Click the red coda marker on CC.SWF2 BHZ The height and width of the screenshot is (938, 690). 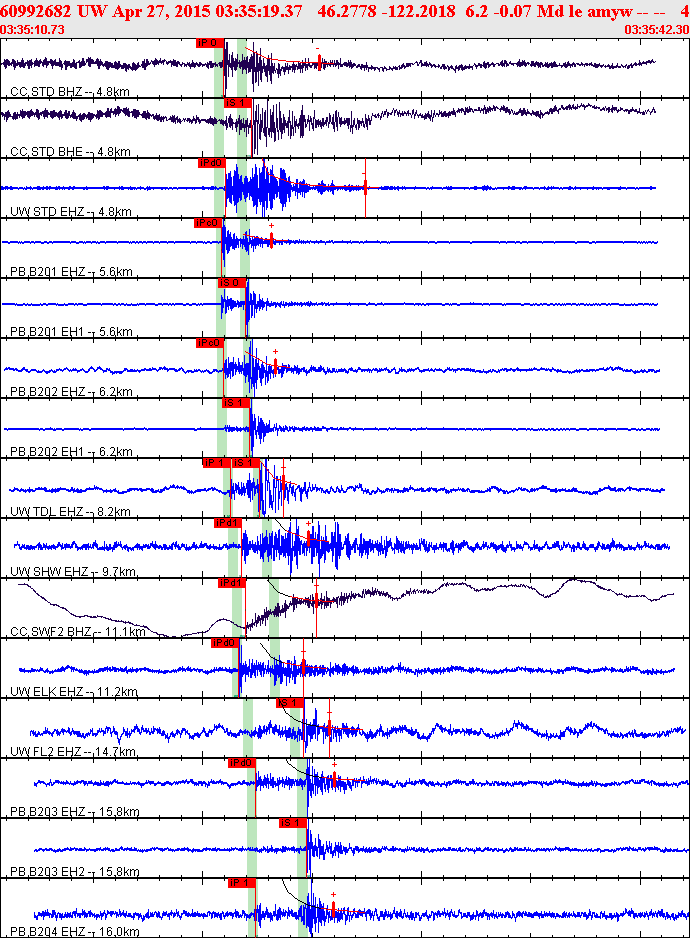pyautogui.click(x=316, y=600)
